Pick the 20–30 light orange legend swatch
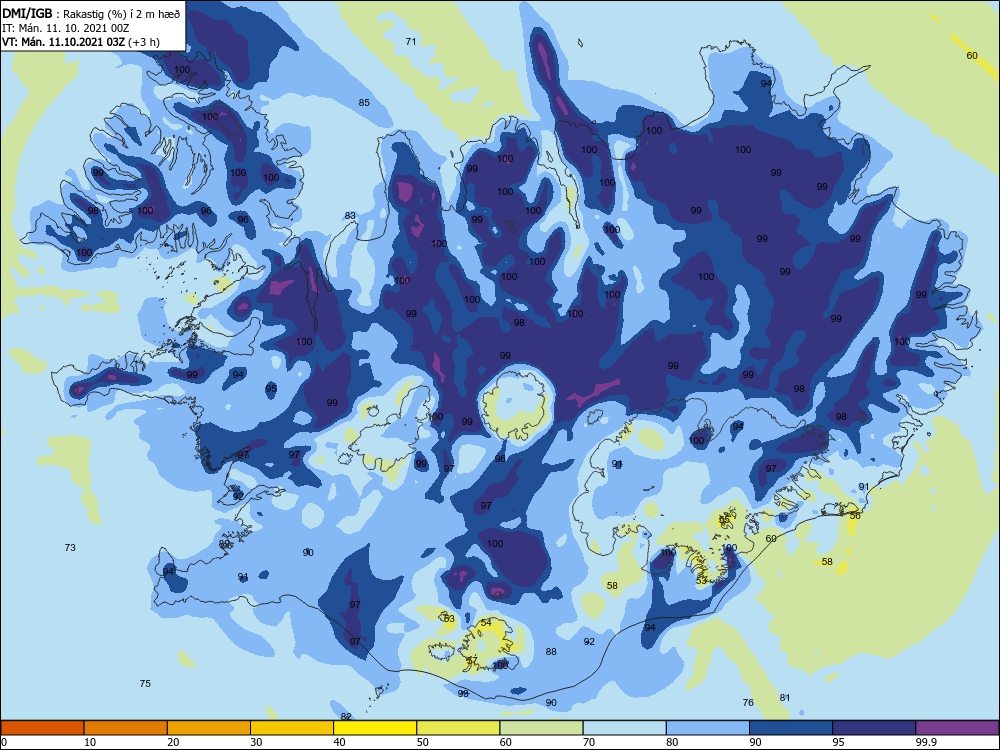 (209, 728)
